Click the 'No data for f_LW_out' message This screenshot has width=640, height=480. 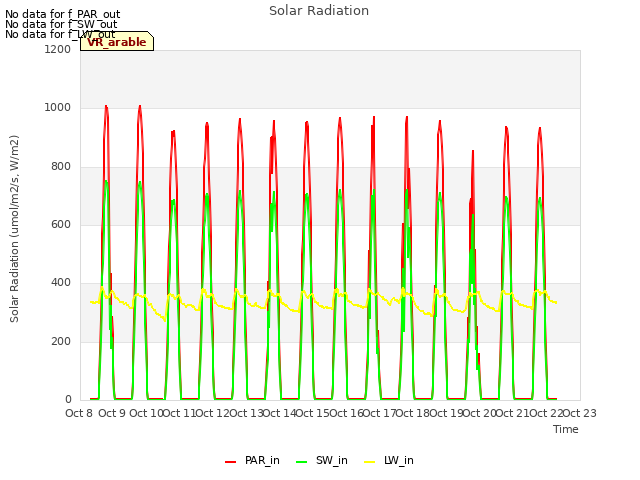click(x=60, y=34)
